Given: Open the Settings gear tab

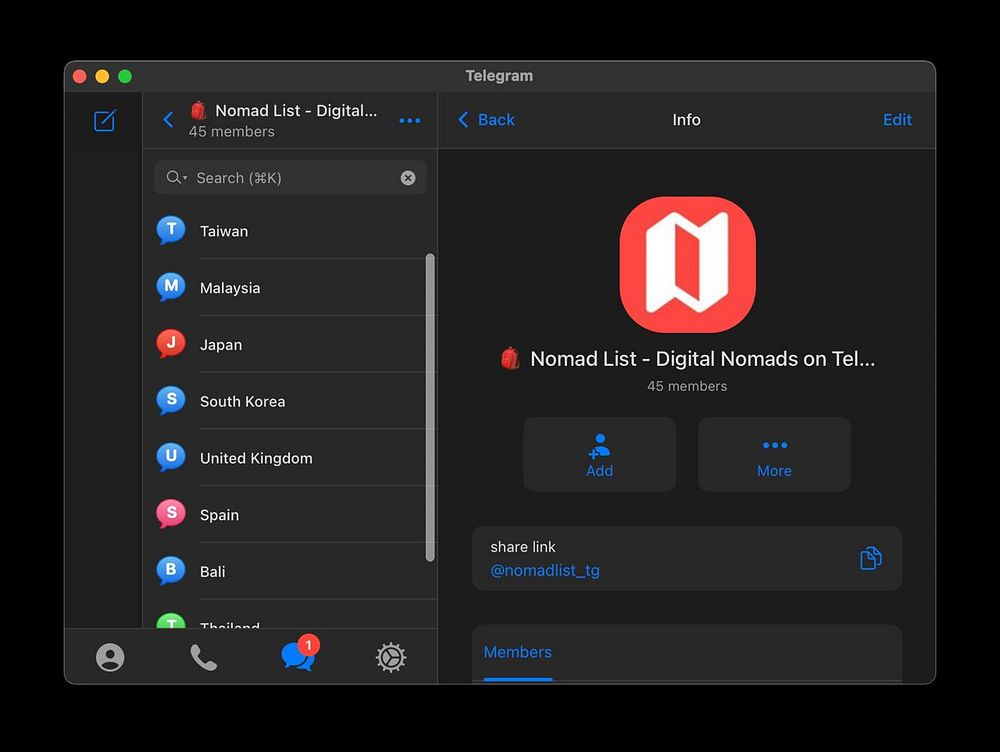Looking at the screenshot, I should (391, 657).
